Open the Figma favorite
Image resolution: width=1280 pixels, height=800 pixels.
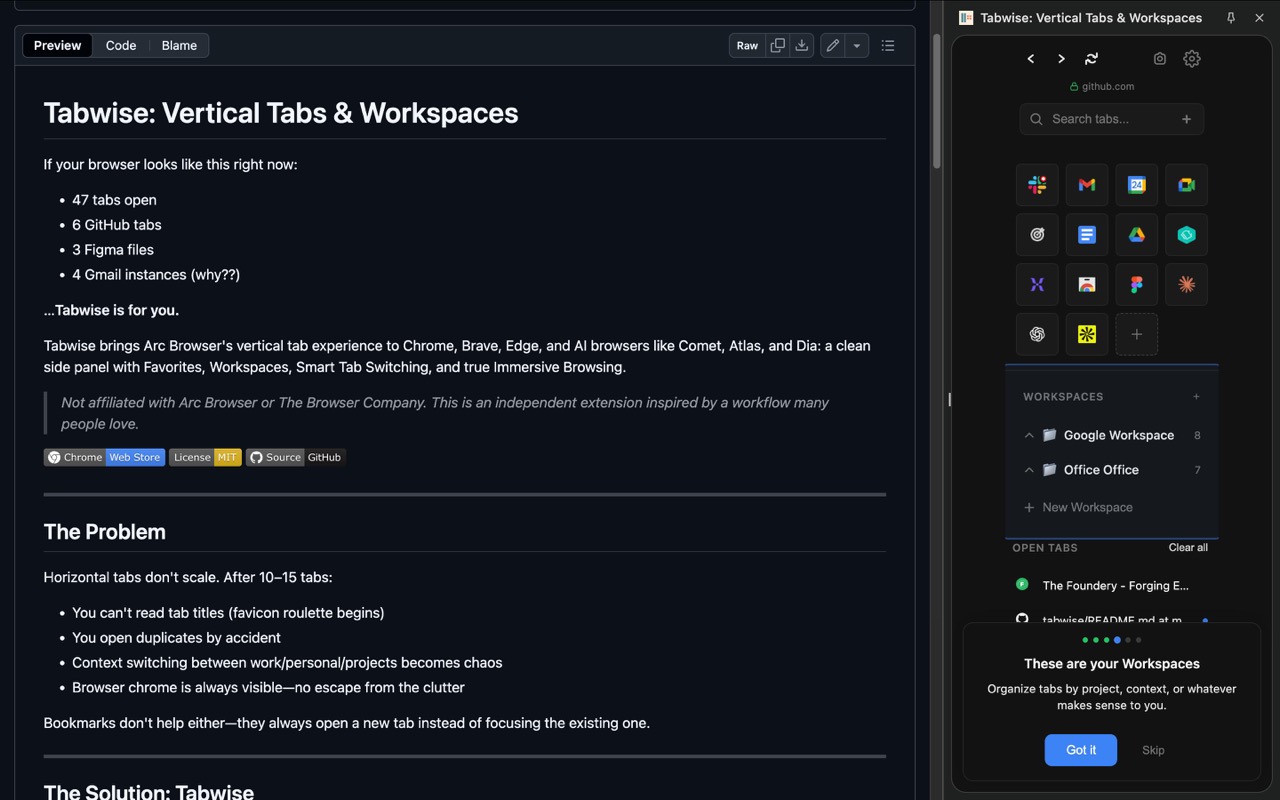(1137, 285)
